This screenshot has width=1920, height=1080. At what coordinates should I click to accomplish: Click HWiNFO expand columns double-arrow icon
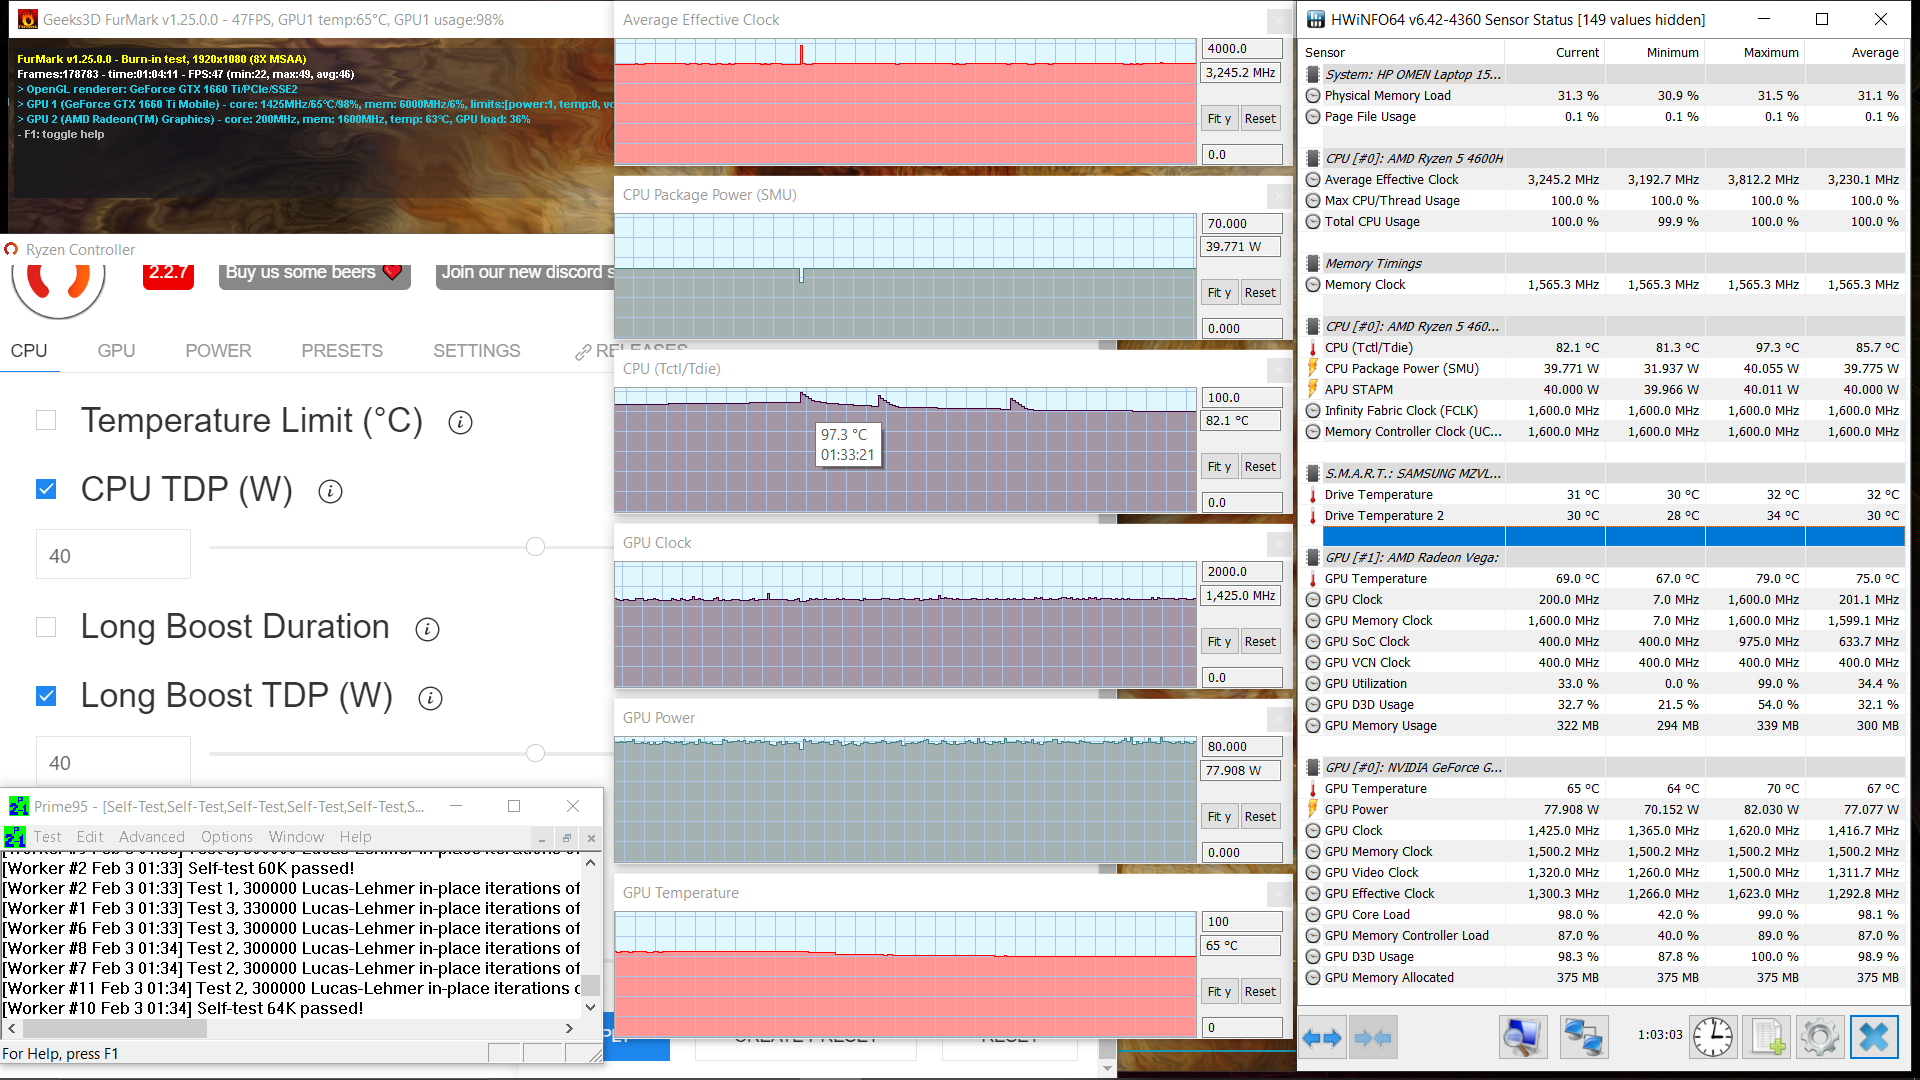click(x=1322, y=1038)
